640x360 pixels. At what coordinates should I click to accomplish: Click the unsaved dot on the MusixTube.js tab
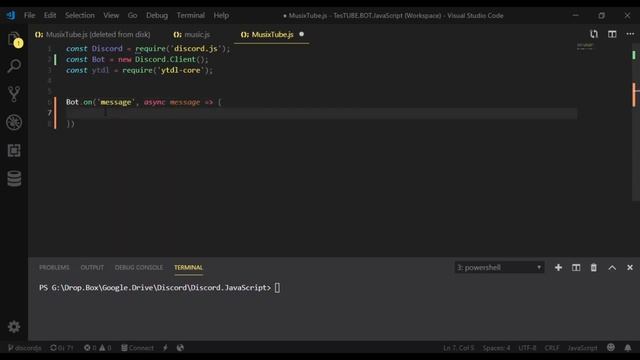tap(302, 34)
